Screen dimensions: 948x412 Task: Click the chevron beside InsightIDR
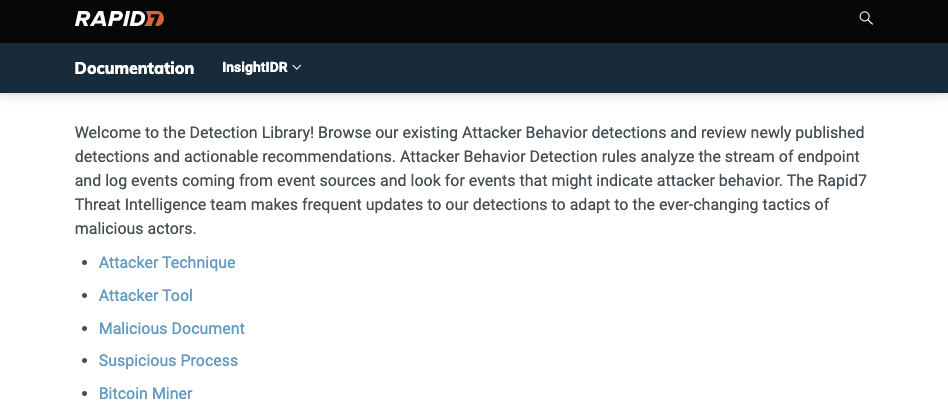[x=297, y=68]
